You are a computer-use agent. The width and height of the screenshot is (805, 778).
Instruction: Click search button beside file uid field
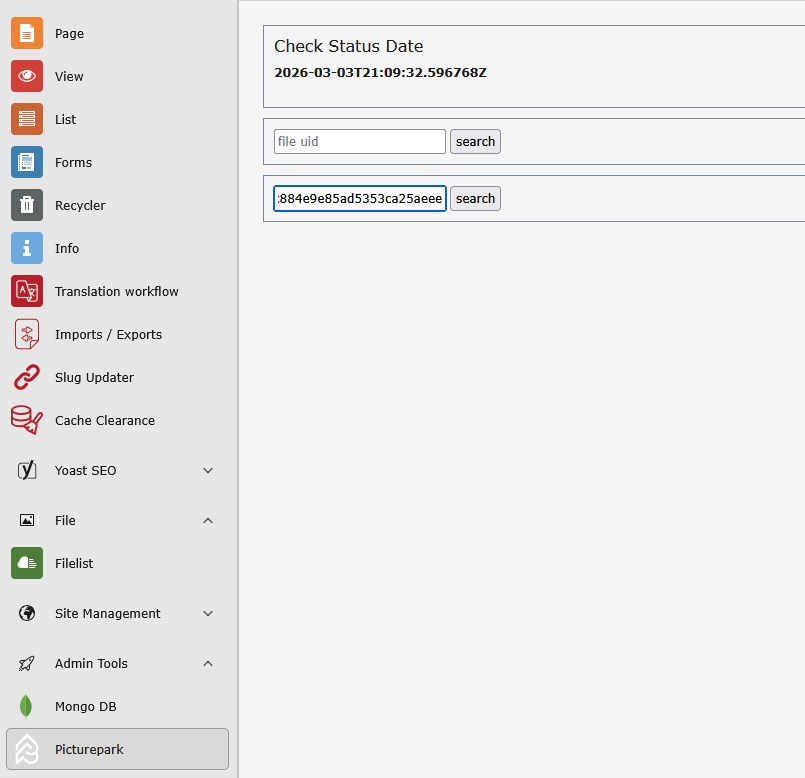point(475,141)
